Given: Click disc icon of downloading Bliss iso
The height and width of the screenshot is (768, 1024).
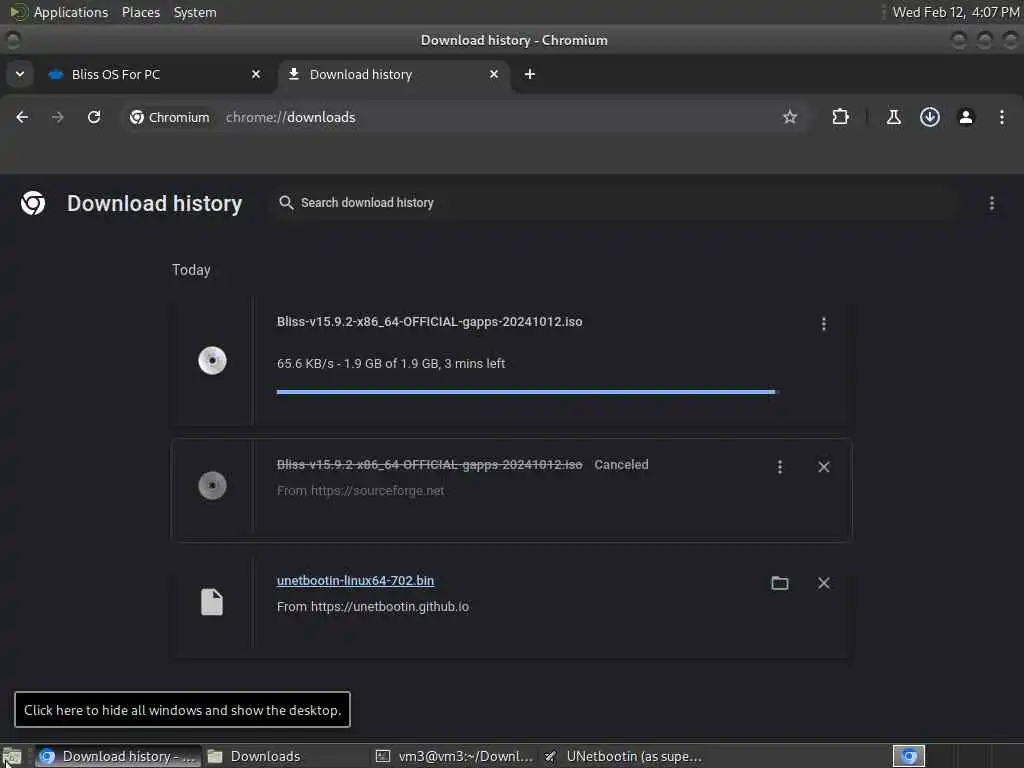Looking at the screenshot, I should coord(212,360).
